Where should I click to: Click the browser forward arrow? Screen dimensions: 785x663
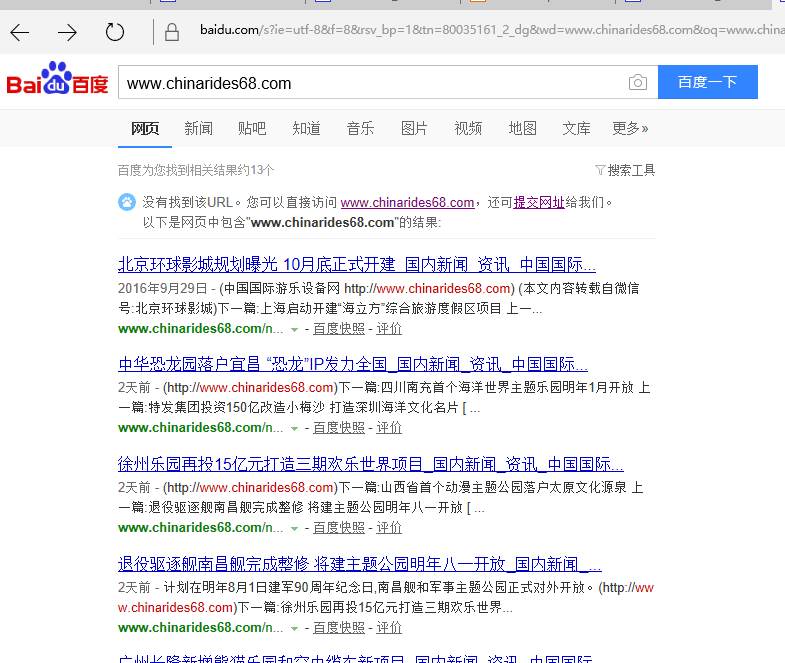tap(67, 33)
